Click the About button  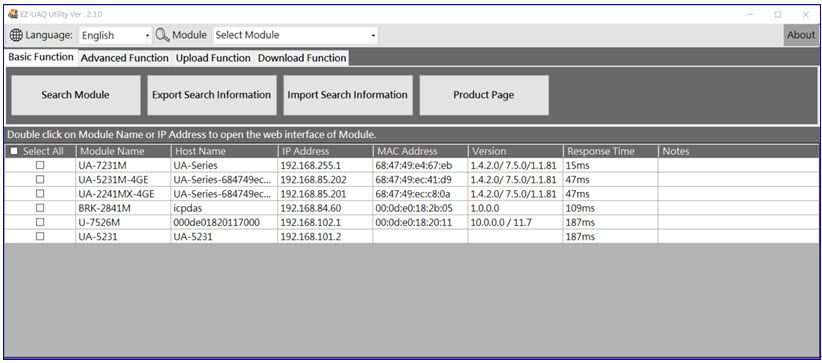click(801, 35)
